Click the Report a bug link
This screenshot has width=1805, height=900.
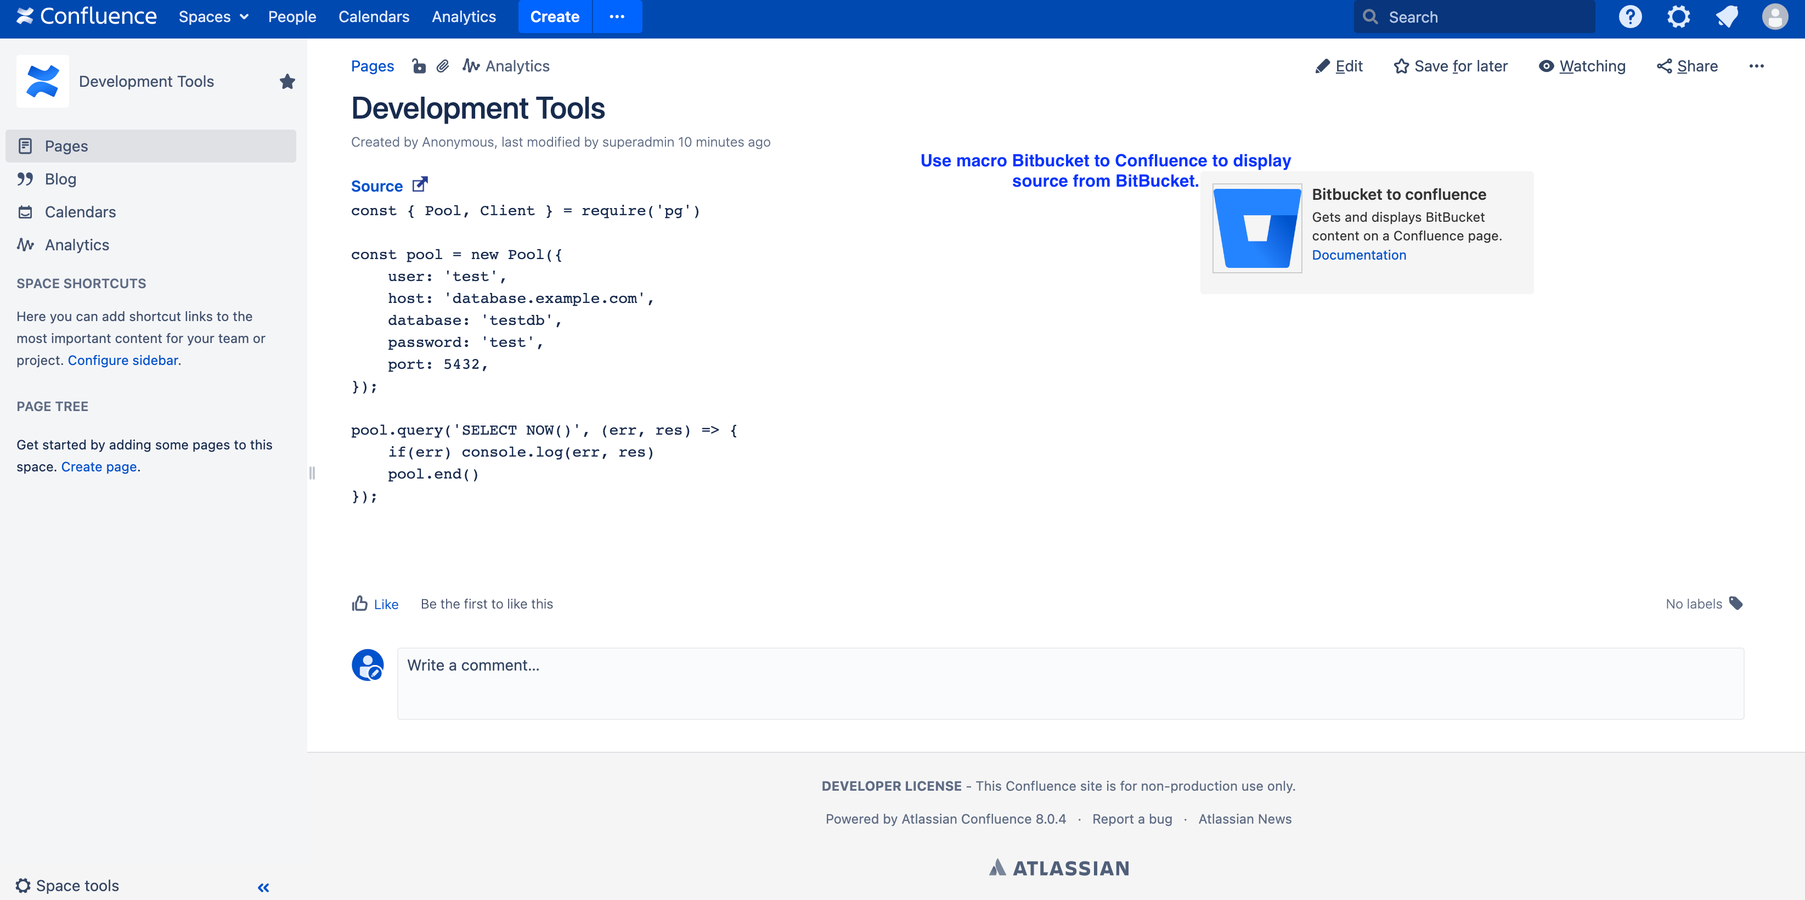(x=1132, y=819)
